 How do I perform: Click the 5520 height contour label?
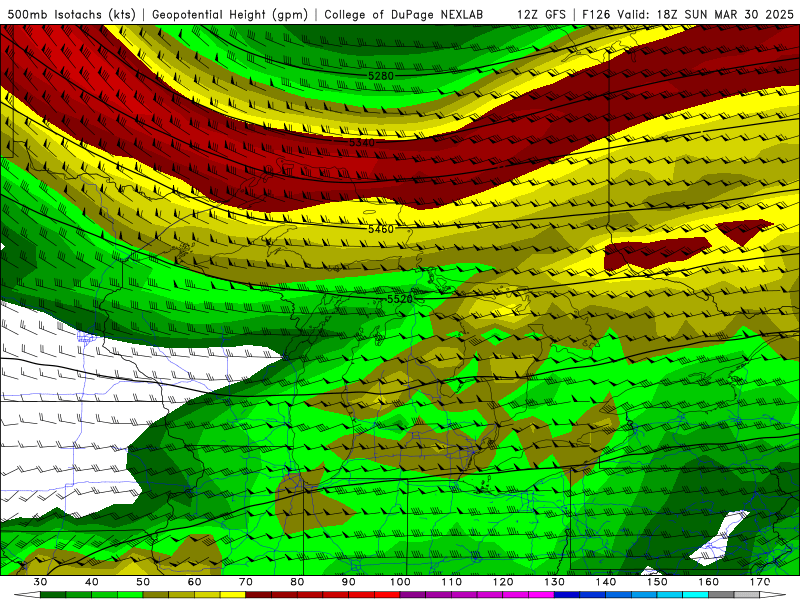(x=399, y=299)
